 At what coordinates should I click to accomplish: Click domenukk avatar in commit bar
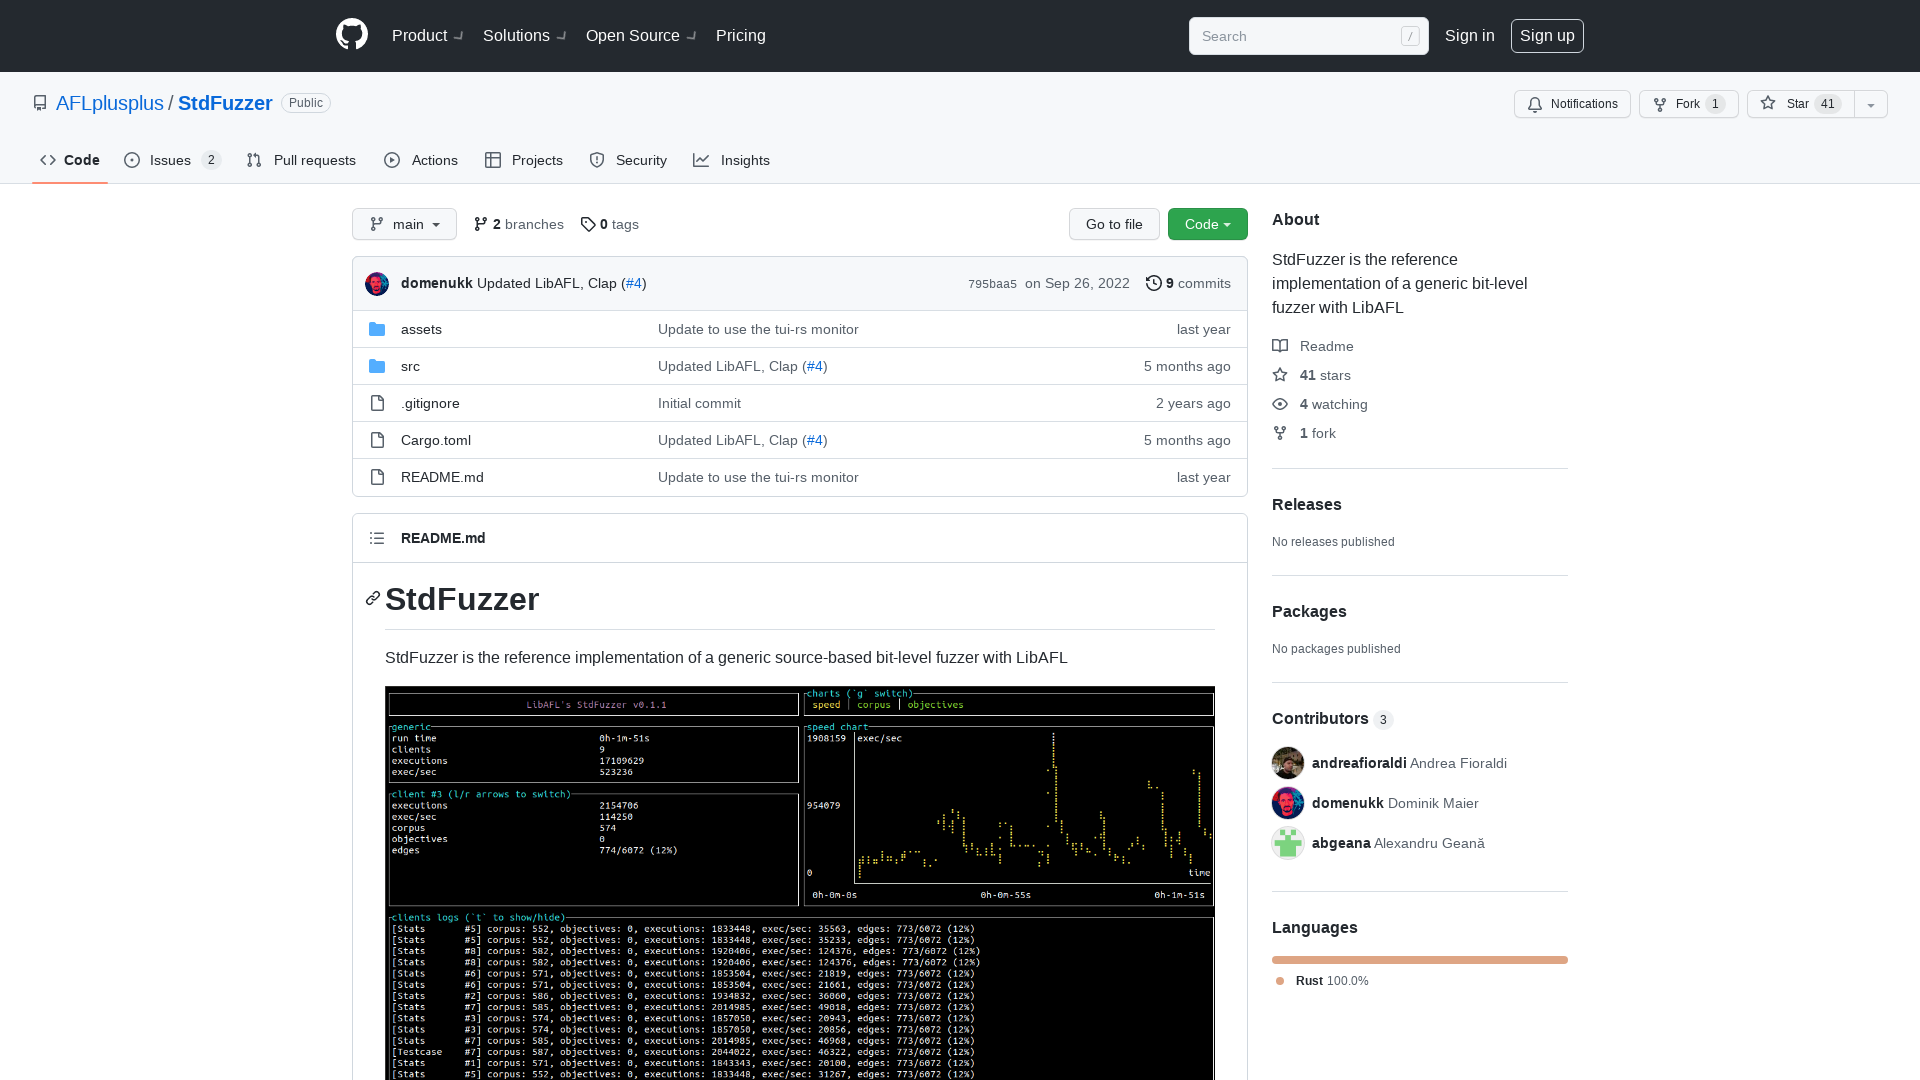point(377,284)
